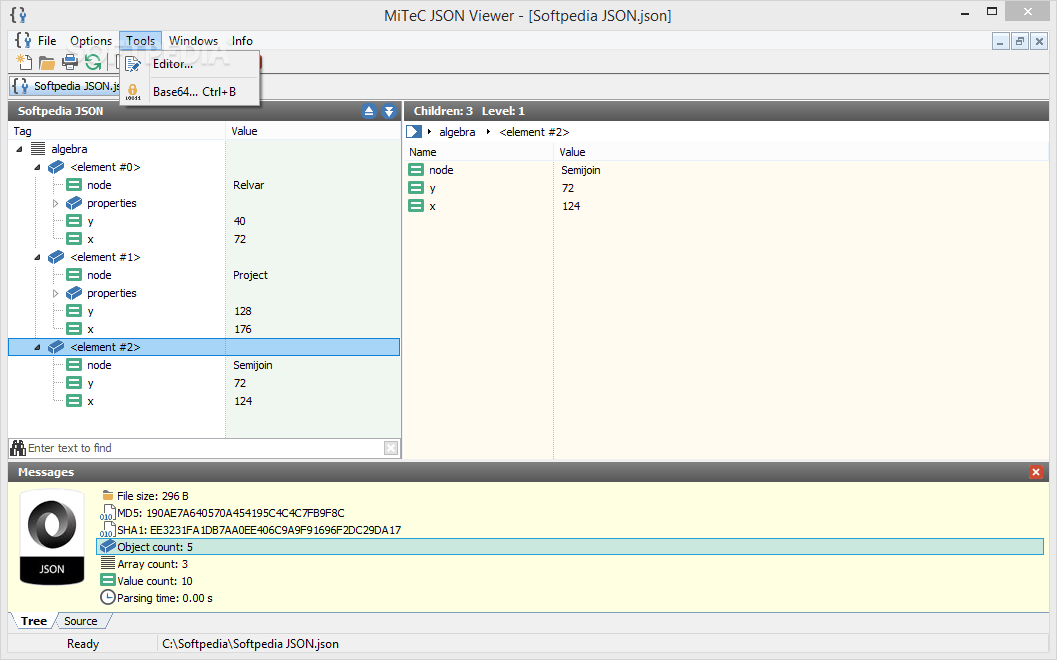Choose Editor... from the Tools menu
The image size is (1057, 660).
click(x=189, y=64)
